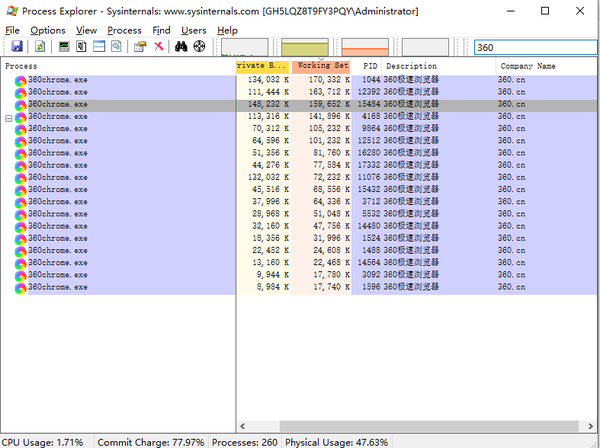600x448 pixels.
Task: Open the Find menu
Action: pyautogui.click(x=161, y=30)
